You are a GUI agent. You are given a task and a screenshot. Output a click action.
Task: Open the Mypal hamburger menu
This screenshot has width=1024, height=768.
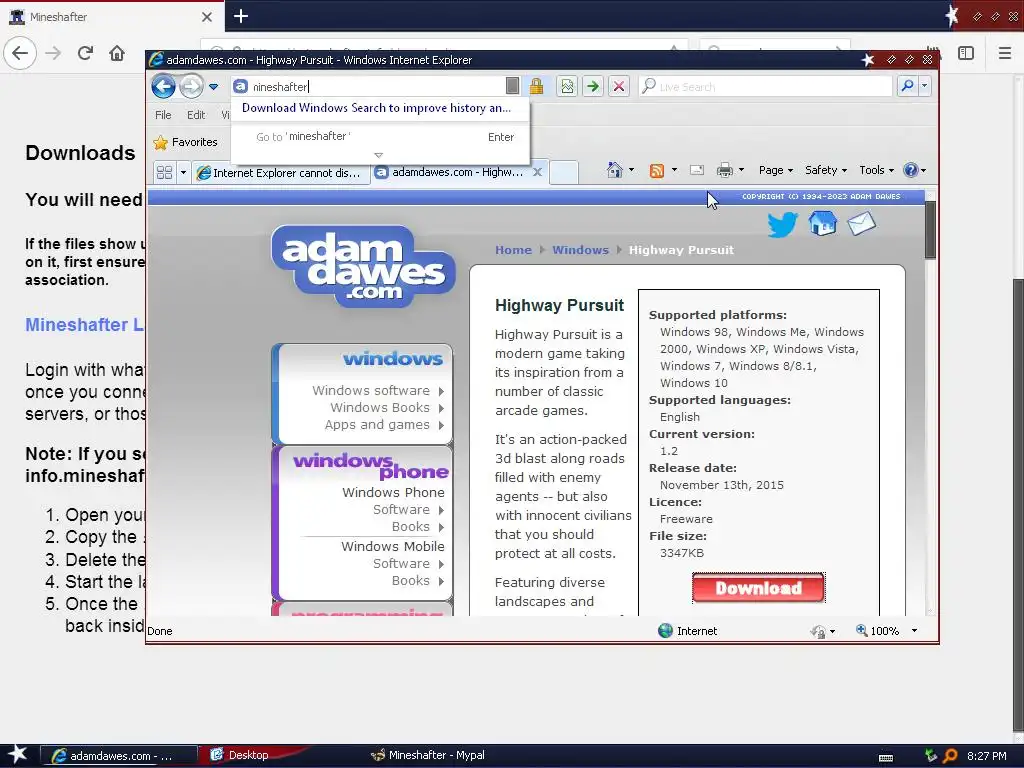tap(1005, 53)
